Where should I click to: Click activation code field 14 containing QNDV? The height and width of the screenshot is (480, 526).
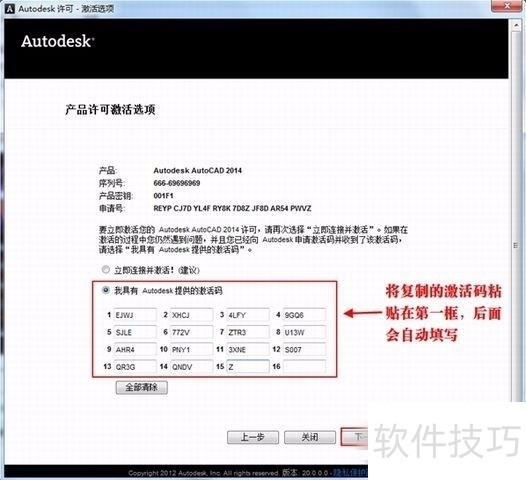[x=191, y=366]
